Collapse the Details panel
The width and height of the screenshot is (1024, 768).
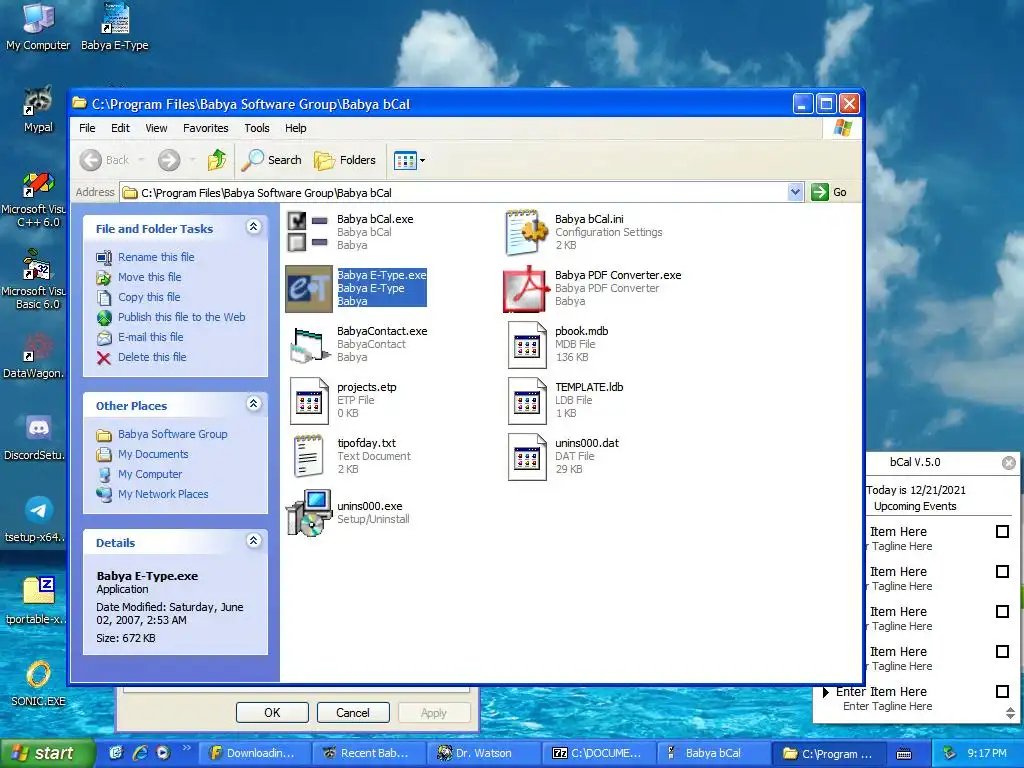[253, 541]
